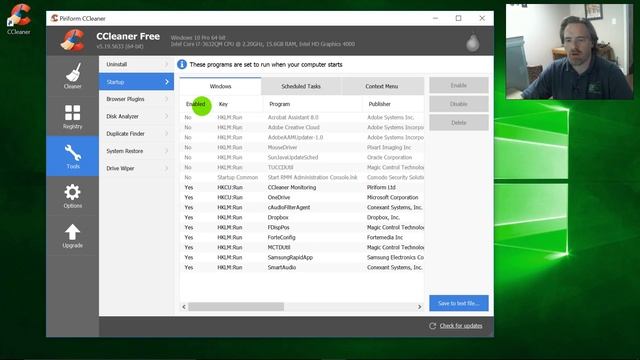Click the Disable button
The image size is (640, 360).
pyautogui.click(x=459, y=104)
